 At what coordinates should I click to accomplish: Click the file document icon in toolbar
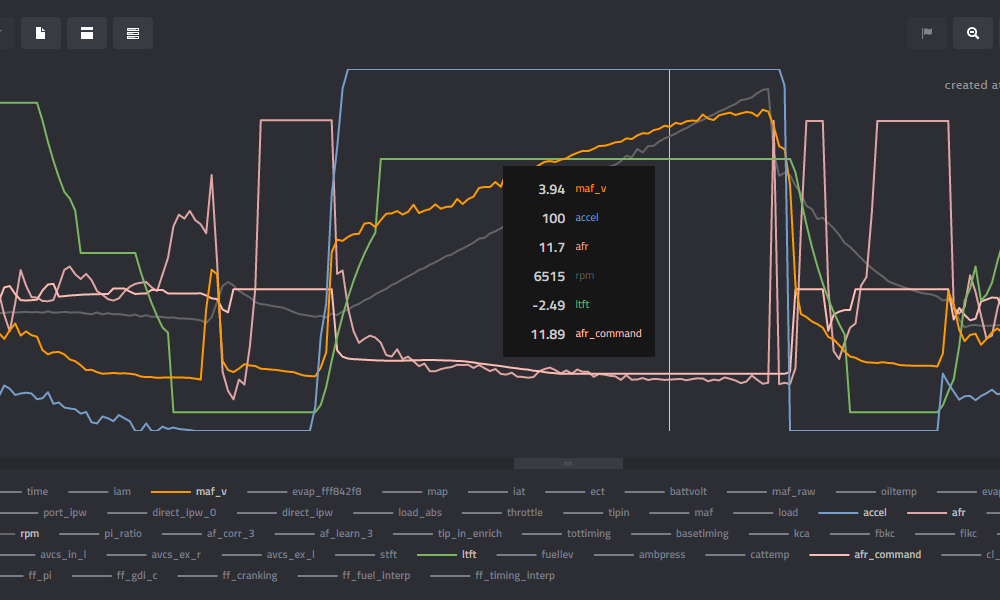[x=41, y=33]
